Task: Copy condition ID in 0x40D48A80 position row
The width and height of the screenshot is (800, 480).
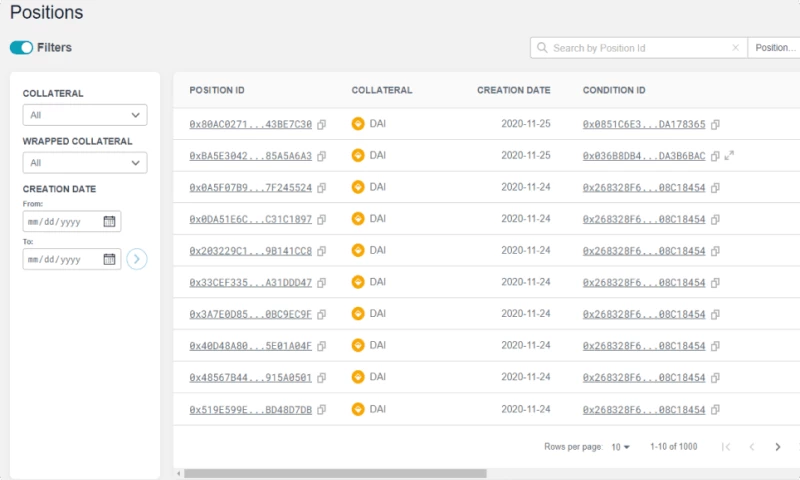Action: [715, 346]
